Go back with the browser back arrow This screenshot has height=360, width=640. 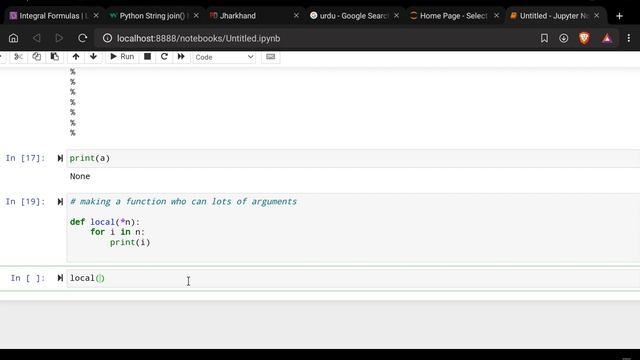pyautogui.click(x=36, y=38)
